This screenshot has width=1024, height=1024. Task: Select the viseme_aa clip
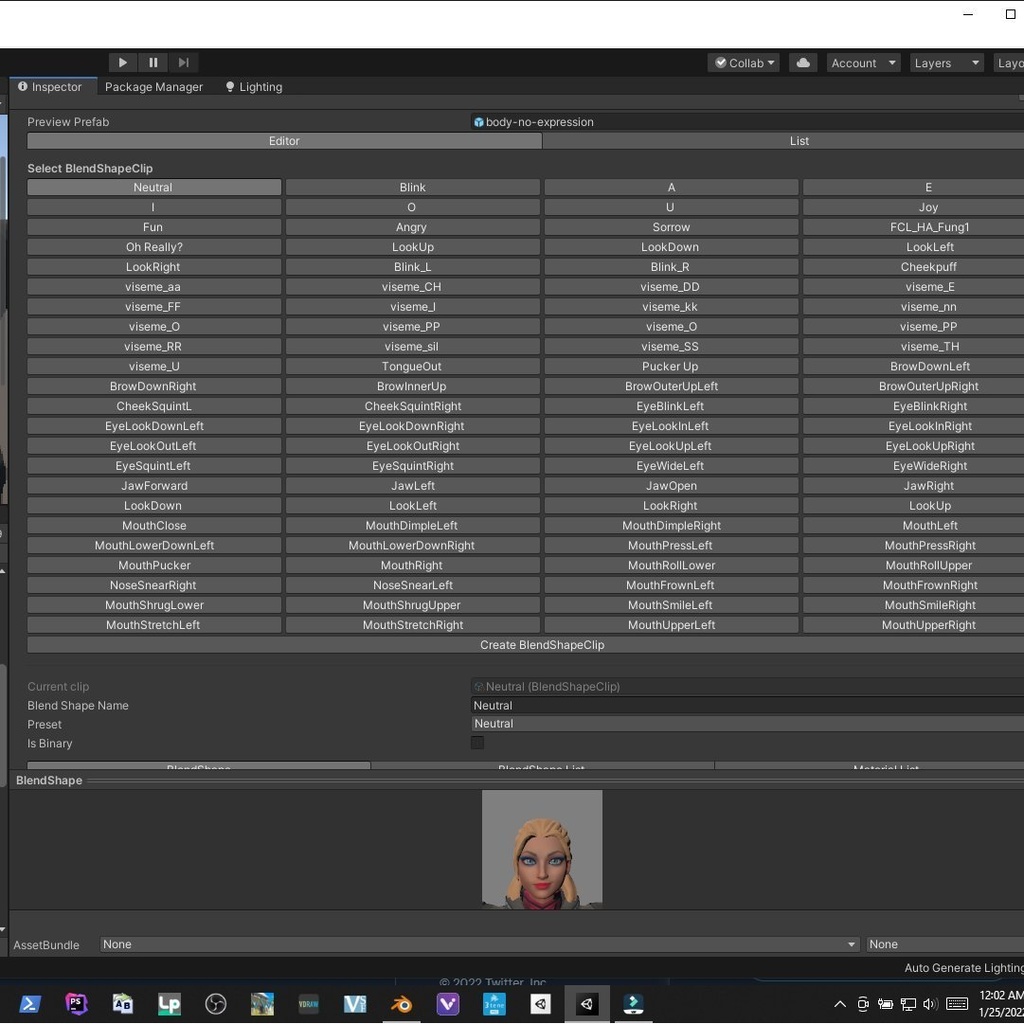154,287
